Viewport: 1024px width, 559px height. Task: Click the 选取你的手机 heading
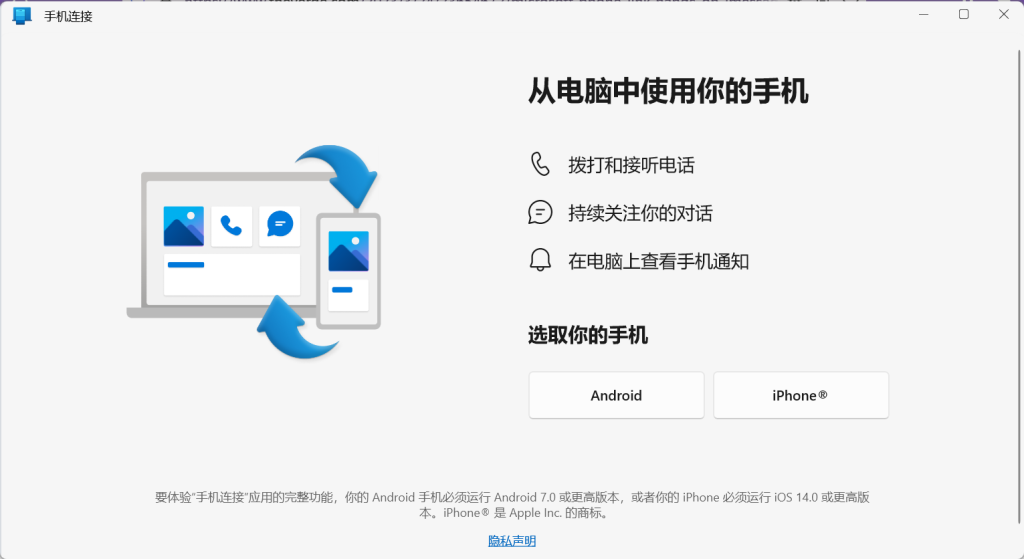pyautogui.click(x=588, y=335)
